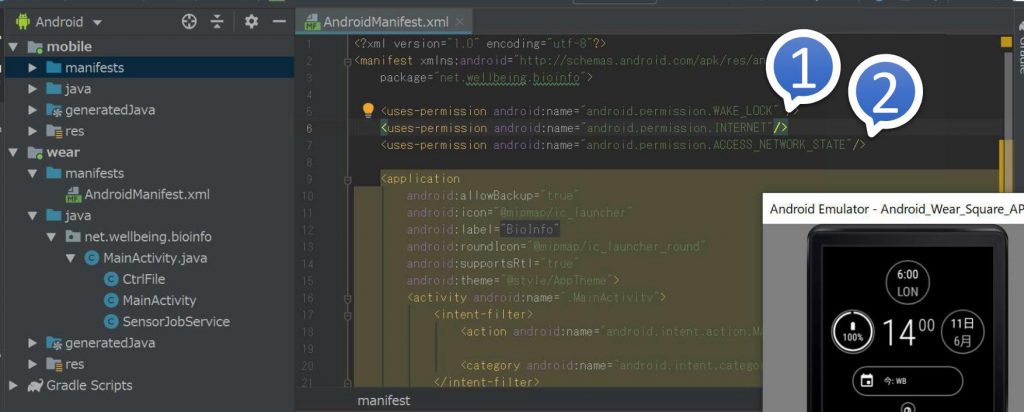Fold the intent-filter tag at line 17

[x=347, y=315]
